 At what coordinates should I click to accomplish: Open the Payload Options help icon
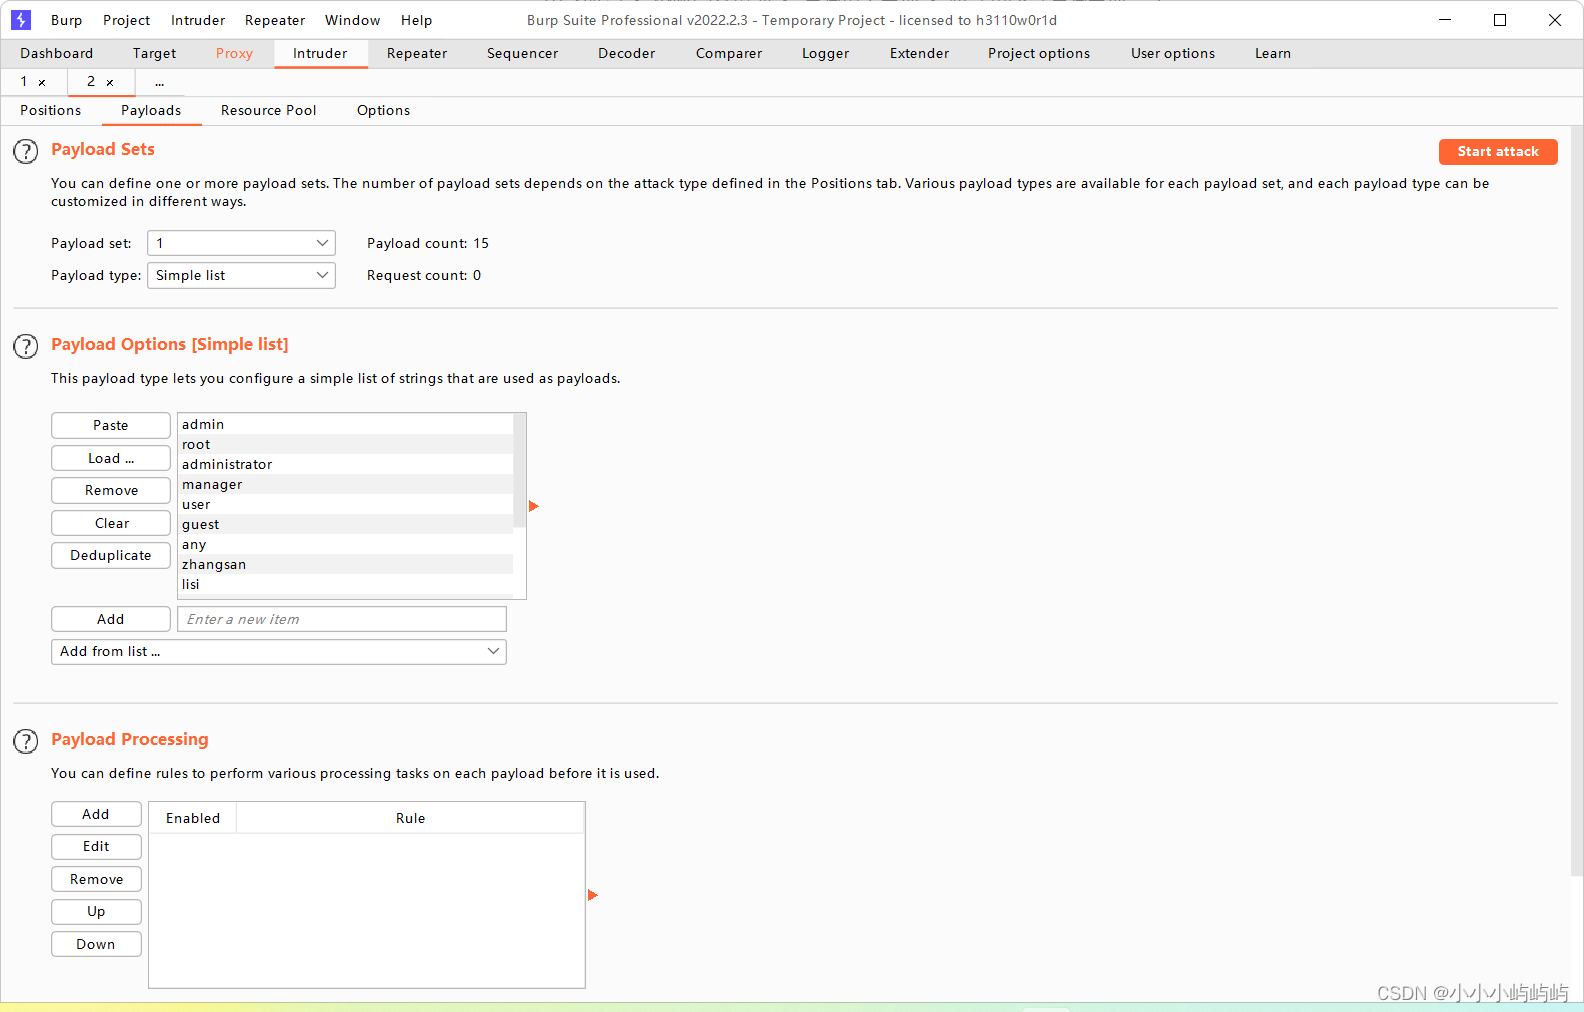[x=25, y=347]
